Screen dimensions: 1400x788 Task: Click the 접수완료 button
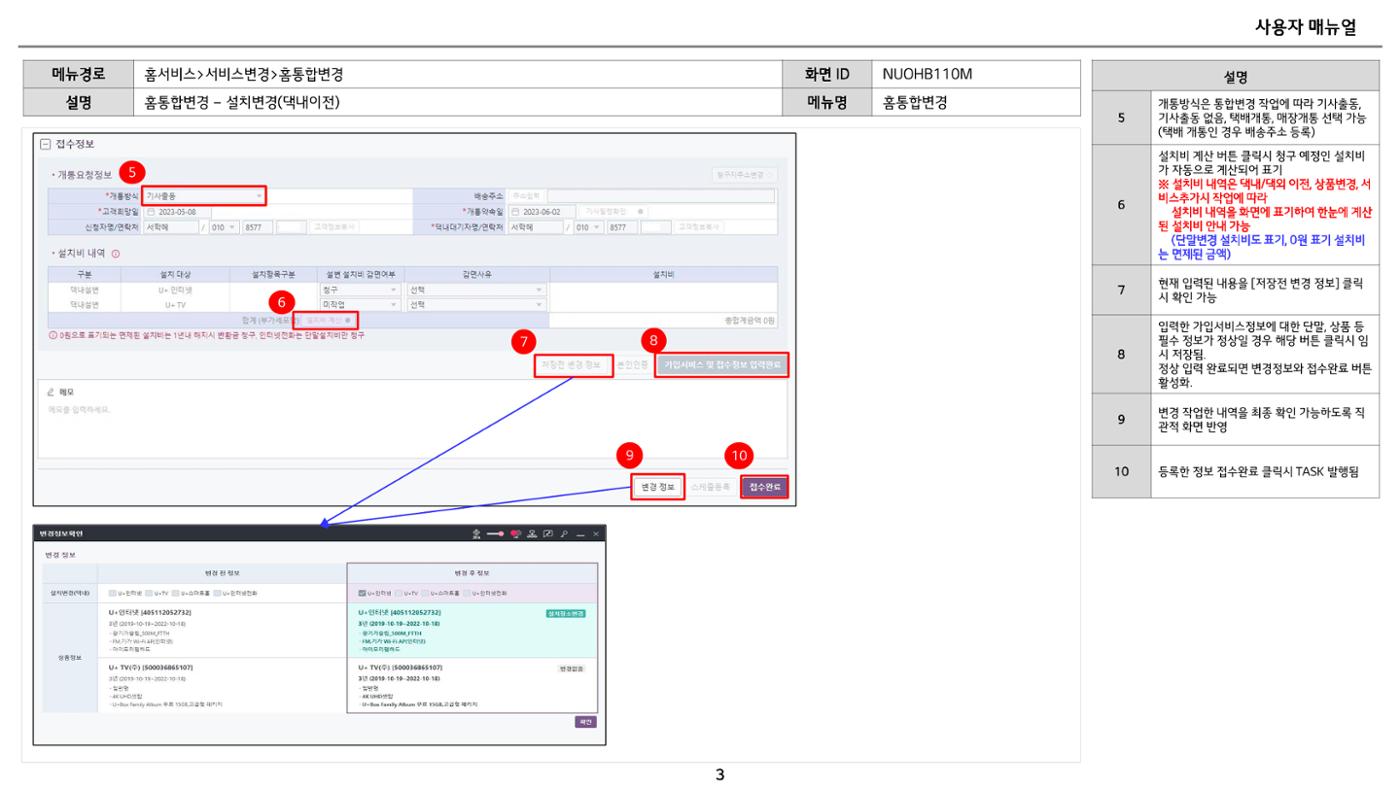click(766, 487)
